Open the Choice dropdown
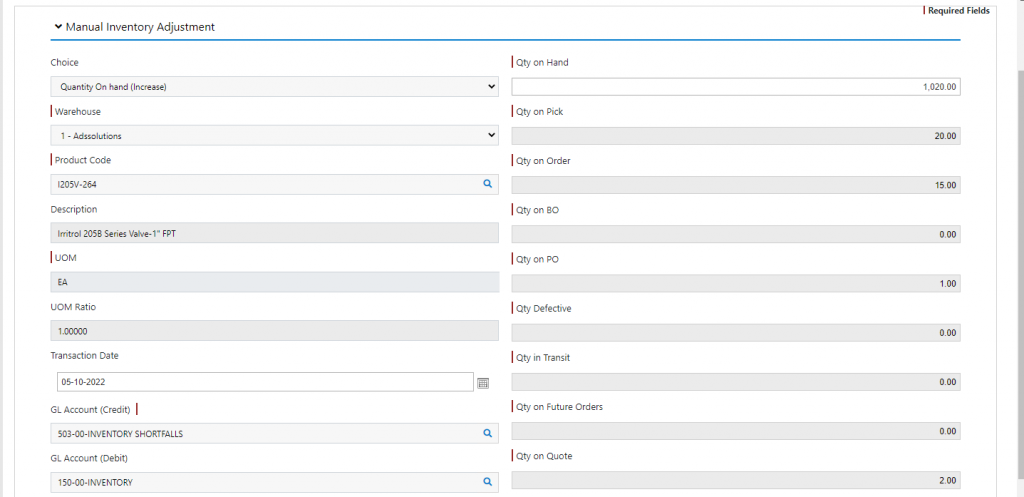The width and height of the screenshot is (1024, 497). tap(274, 86)
